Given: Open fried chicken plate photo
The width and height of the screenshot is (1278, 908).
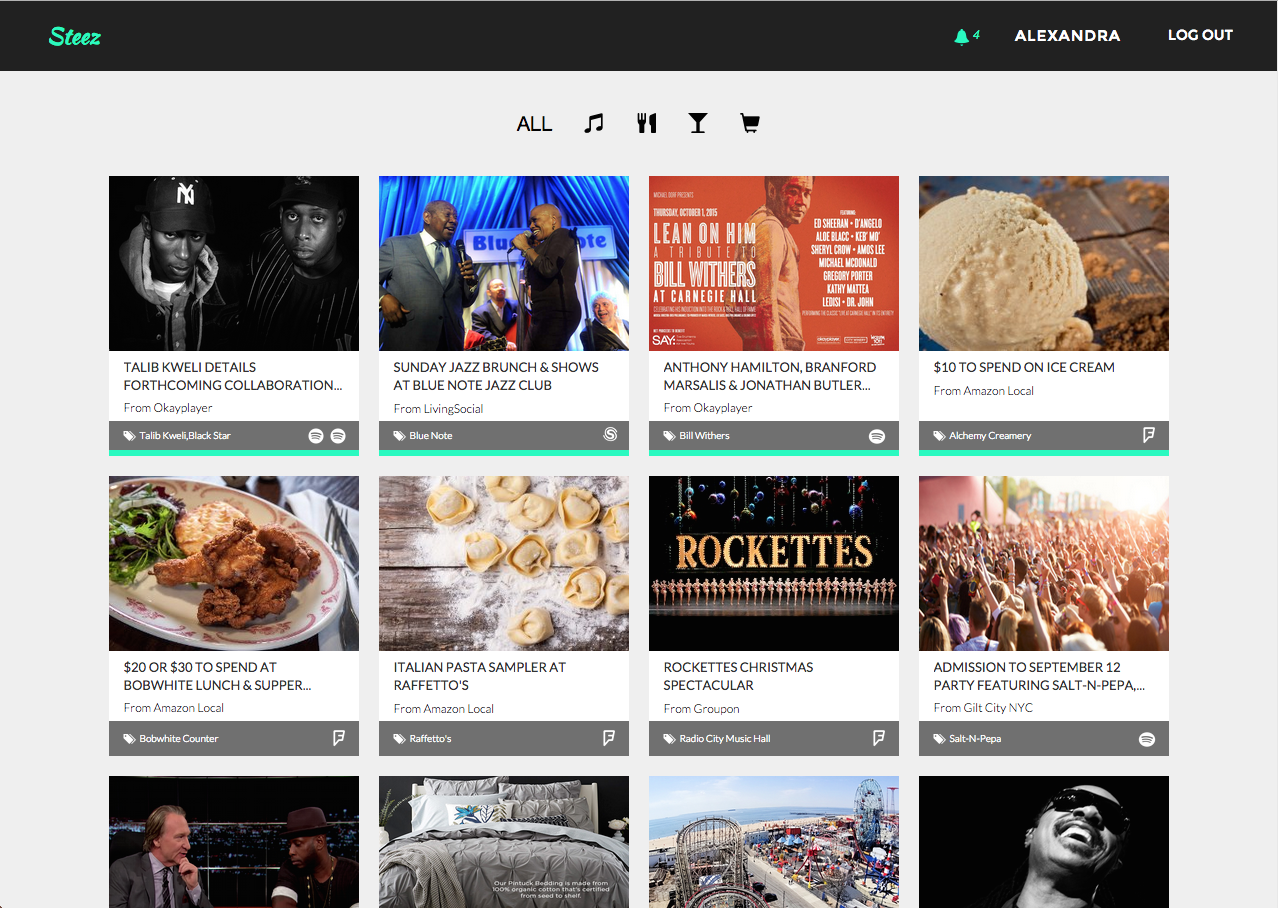Looking at the screenshot, I should pyautogui.click(x=234, y=563).
